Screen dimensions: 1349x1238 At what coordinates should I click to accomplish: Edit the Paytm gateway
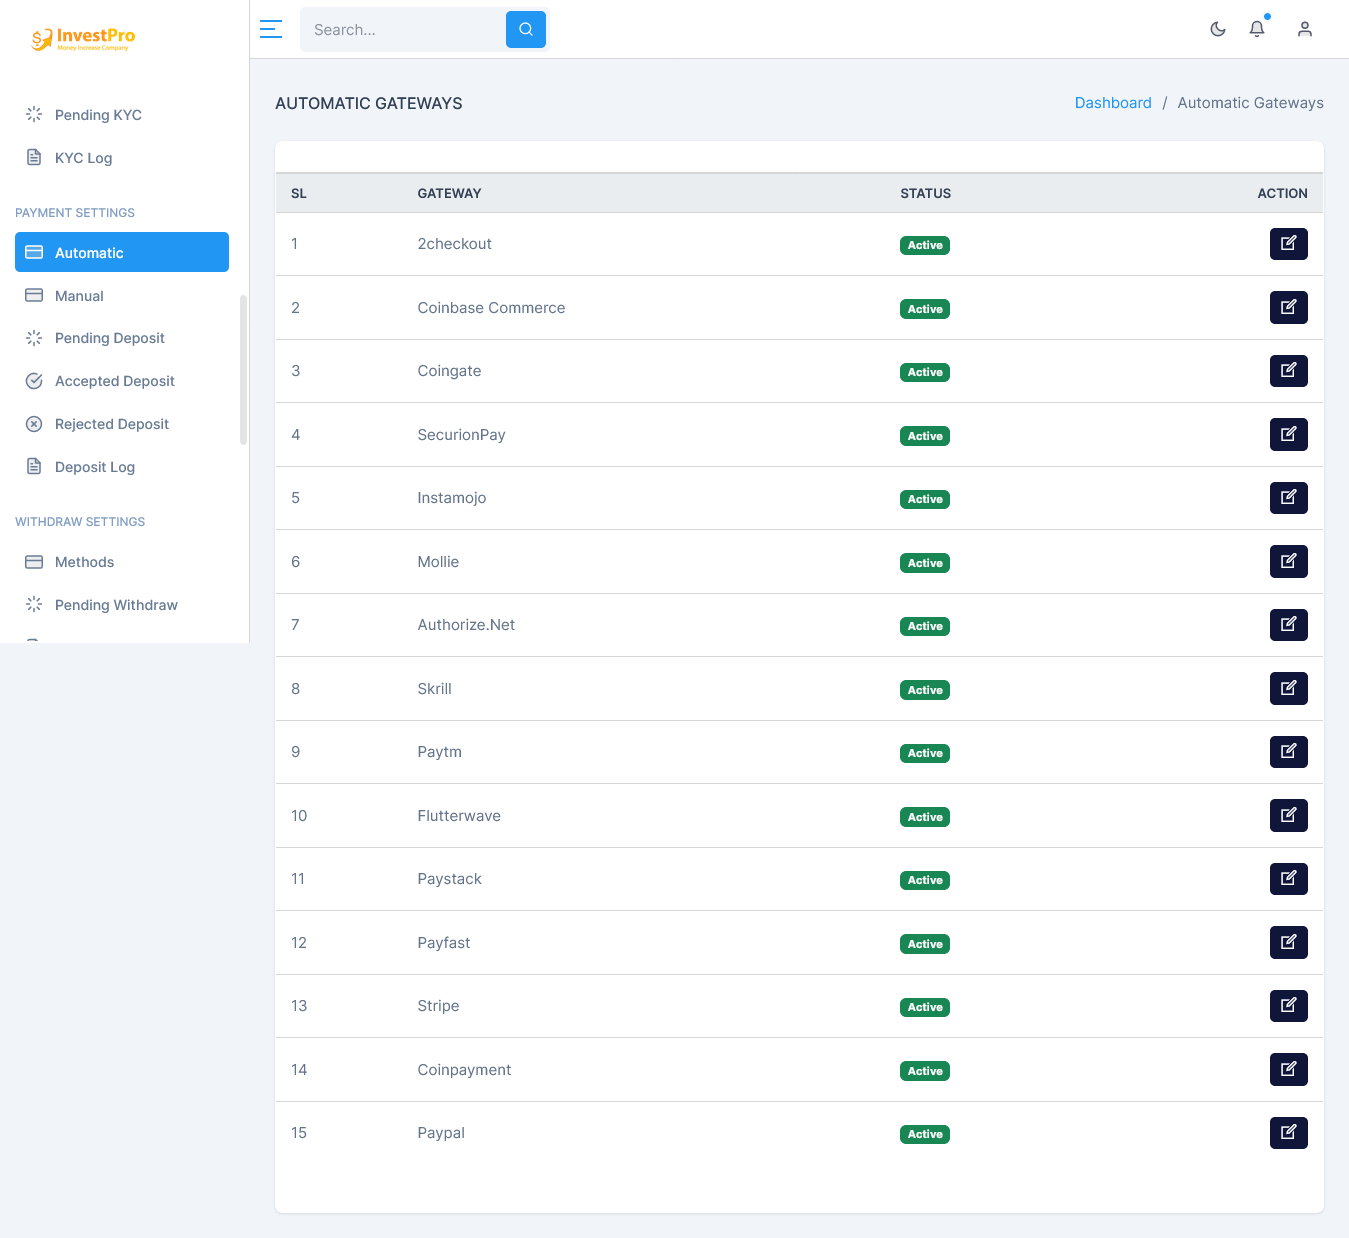point(1289,752)
